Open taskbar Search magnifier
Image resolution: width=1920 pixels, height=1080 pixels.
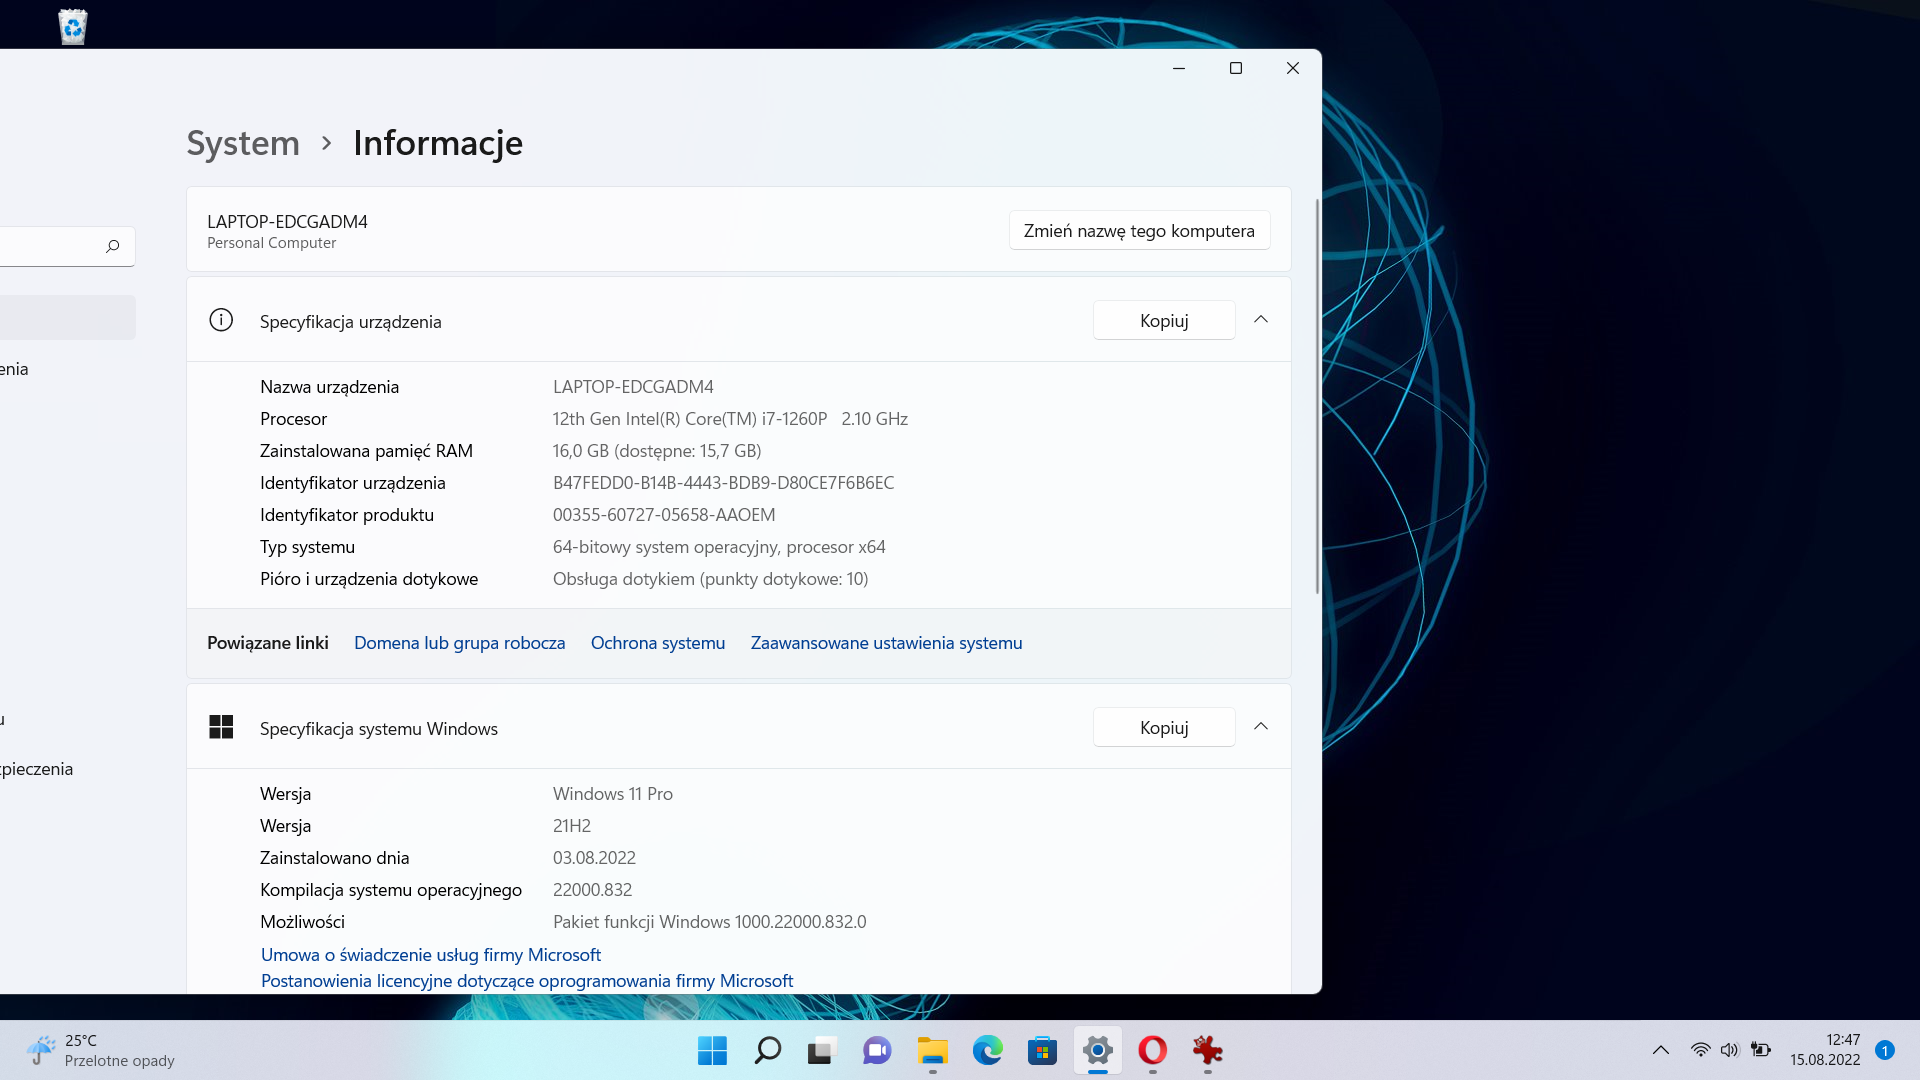tap(767, 1050)
